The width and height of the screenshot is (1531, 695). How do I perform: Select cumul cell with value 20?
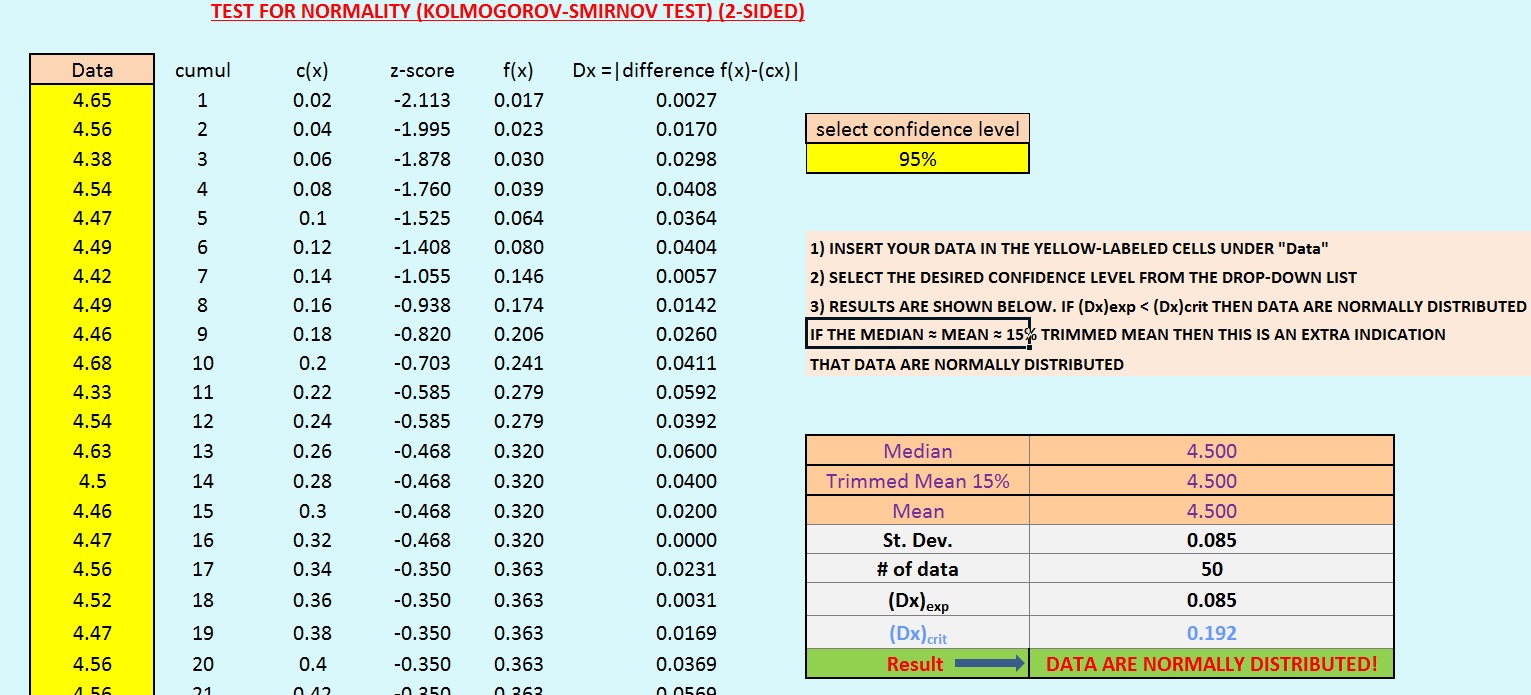point(203,664)
